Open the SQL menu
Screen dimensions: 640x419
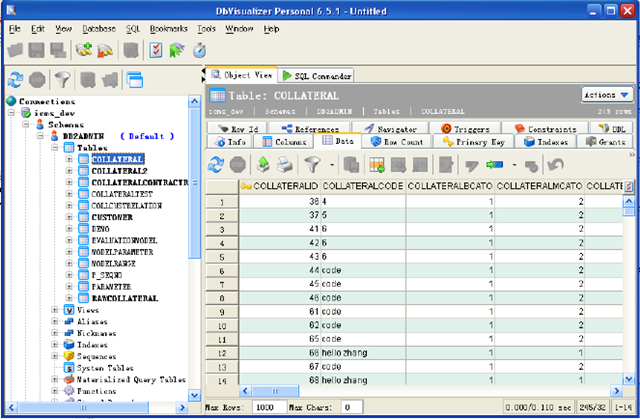133,29
